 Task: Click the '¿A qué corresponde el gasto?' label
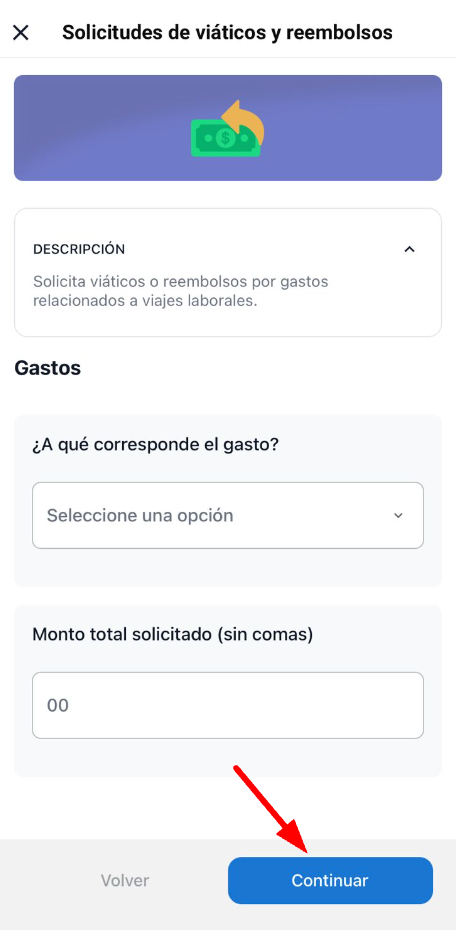(x=155, y=444)
